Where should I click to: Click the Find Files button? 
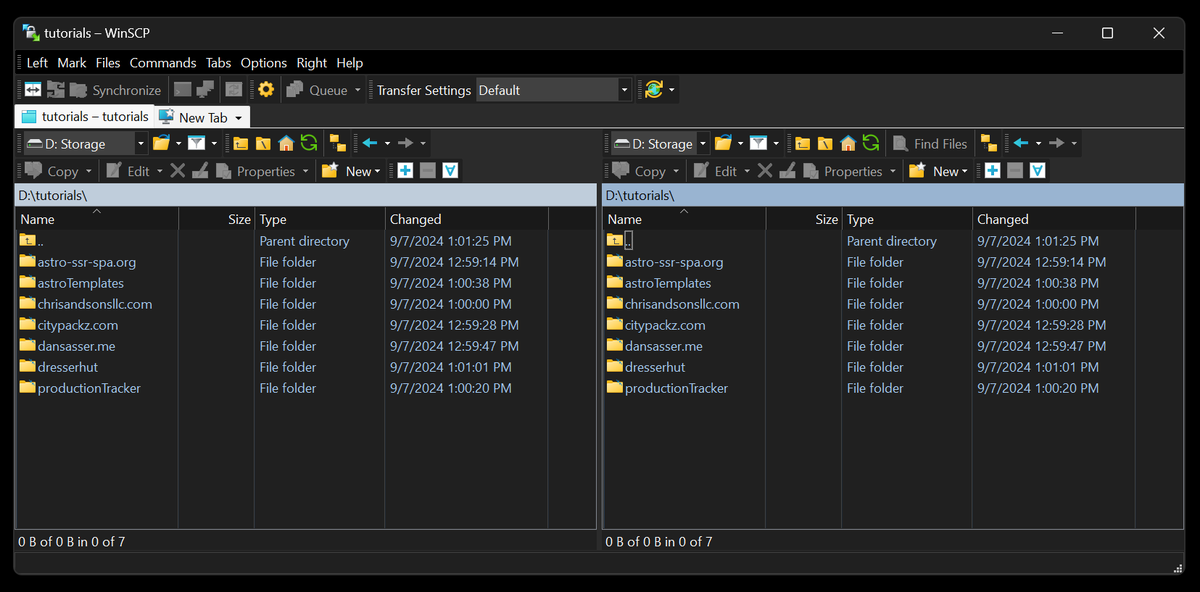click(x=930, y=144)
